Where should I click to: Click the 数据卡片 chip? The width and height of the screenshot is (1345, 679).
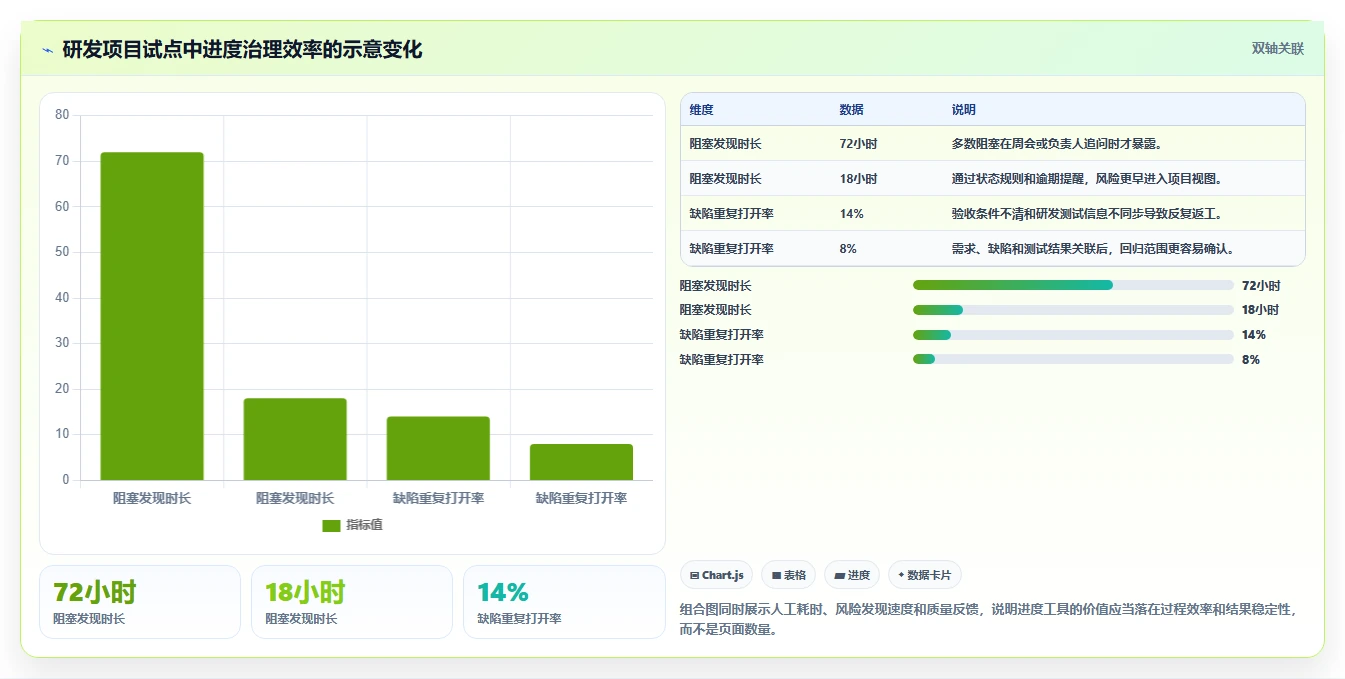pyautogui.click(x=925, y=575)
